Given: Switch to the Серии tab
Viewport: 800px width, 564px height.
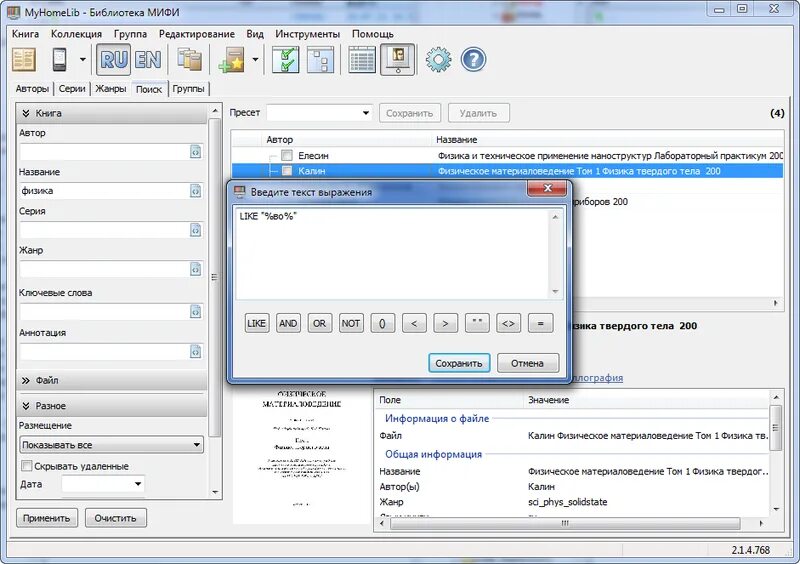Looking at the screenshot, I should click(x=72, y=88).
